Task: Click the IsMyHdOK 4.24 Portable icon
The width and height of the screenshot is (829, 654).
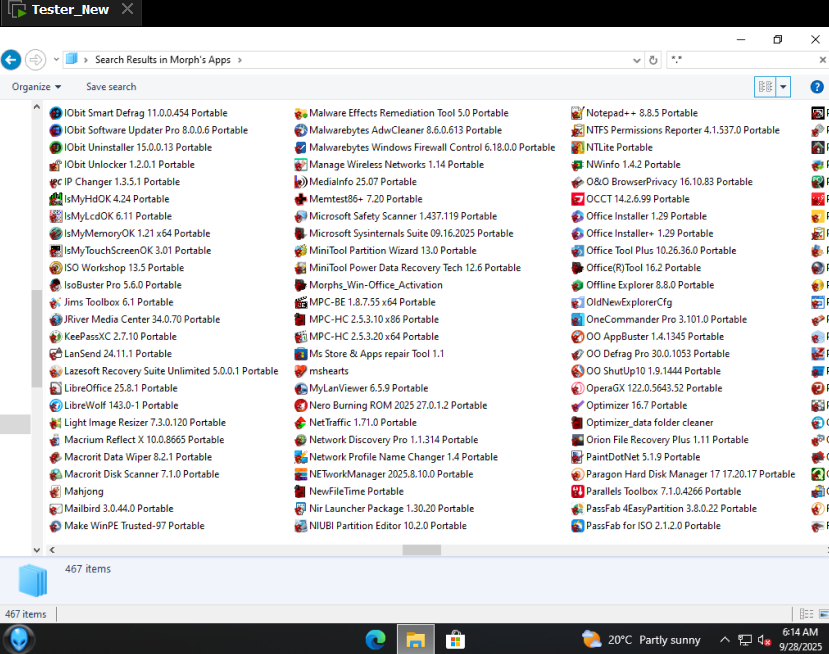Action: (x=56, y=199)
